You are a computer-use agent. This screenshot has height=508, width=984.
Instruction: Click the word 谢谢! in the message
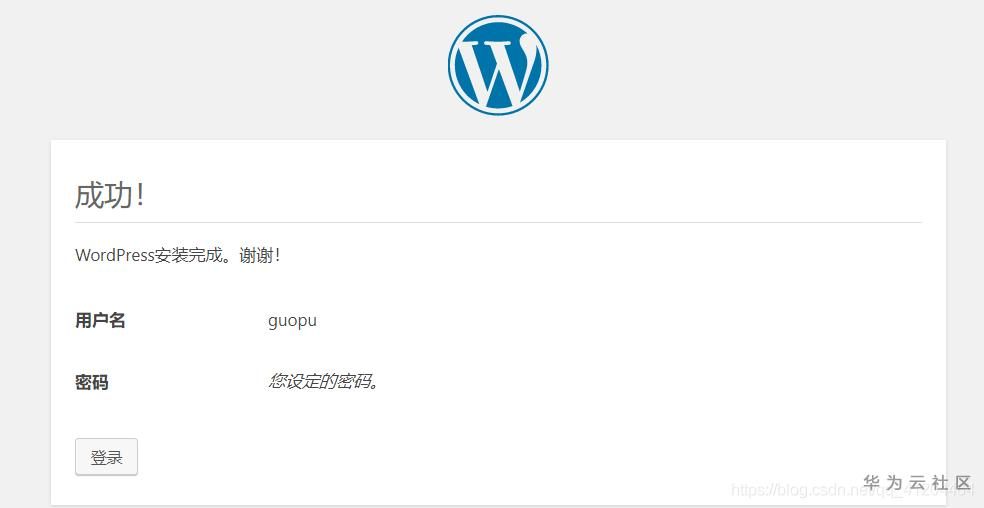click(x=260, y=255)
